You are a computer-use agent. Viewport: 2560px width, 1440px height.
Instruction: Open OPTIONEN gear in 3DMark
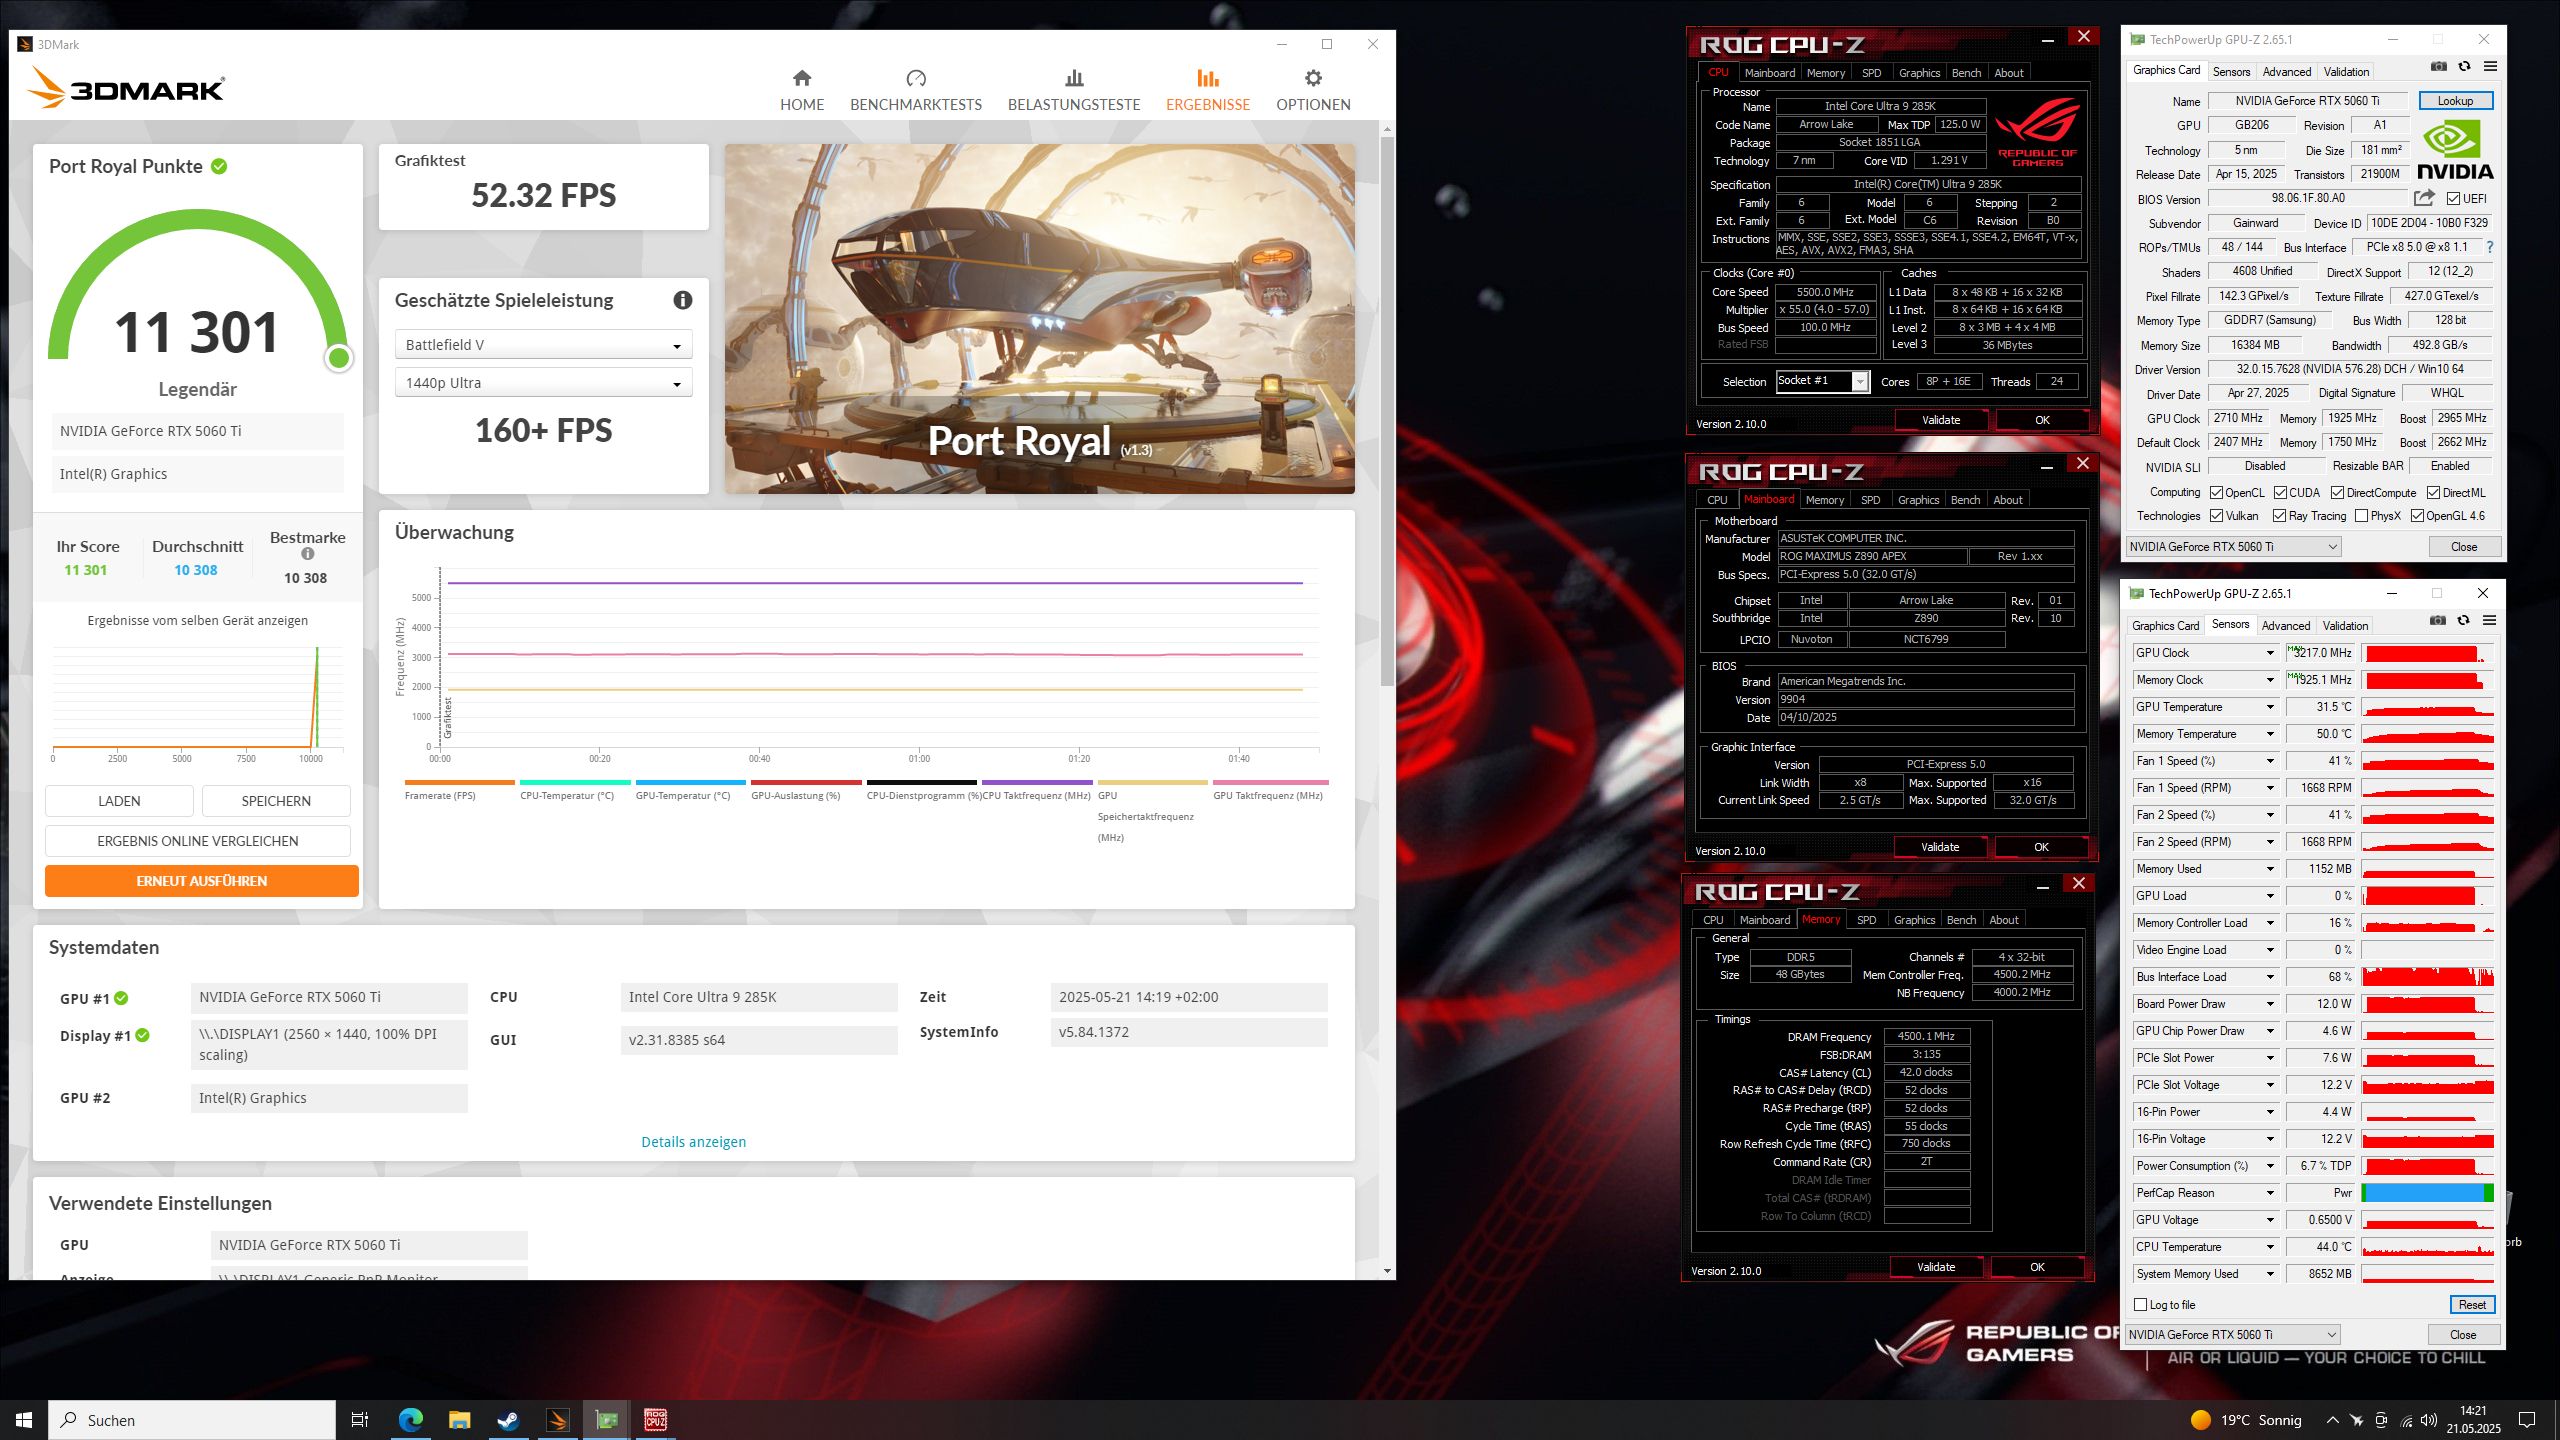(1313, 90)
